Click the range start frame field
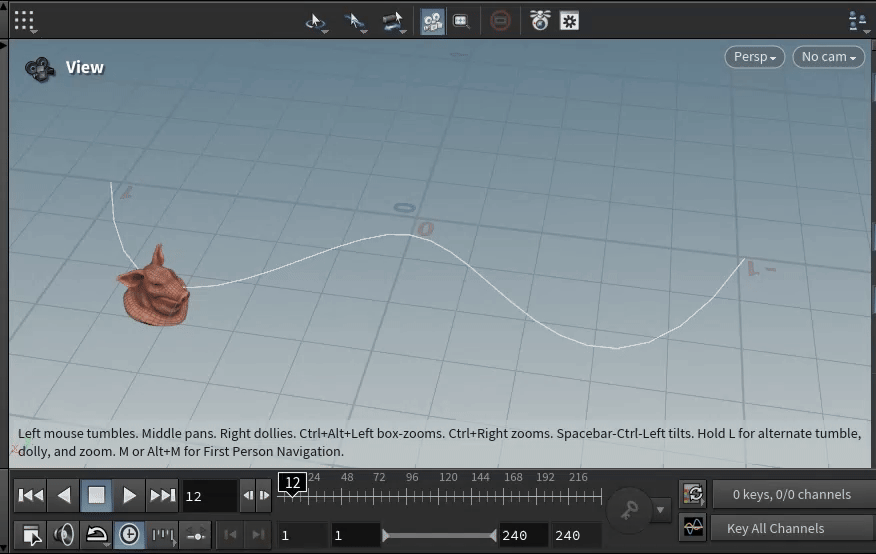The image size is (876, 554). 355,536
